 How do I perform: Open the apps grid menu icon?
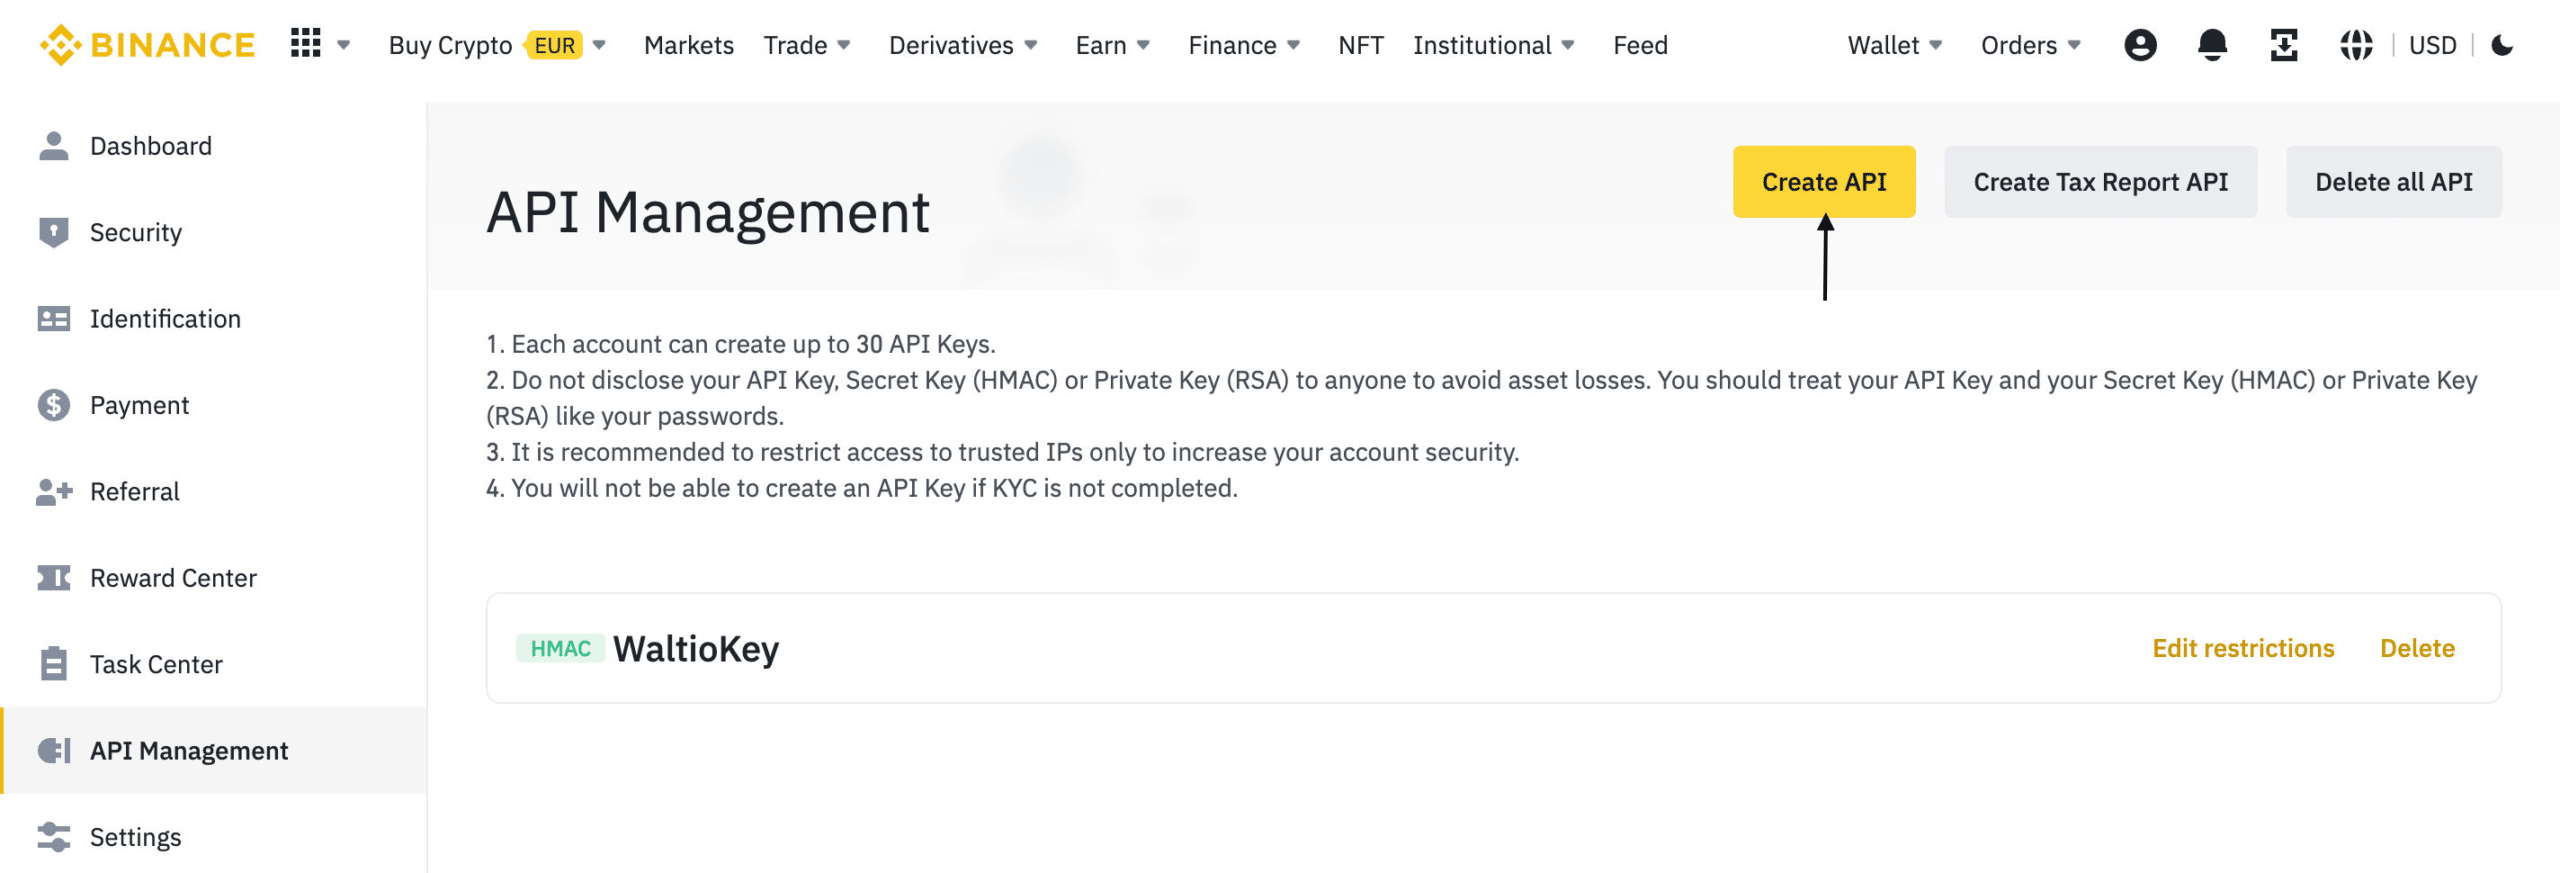click(305, 44)
